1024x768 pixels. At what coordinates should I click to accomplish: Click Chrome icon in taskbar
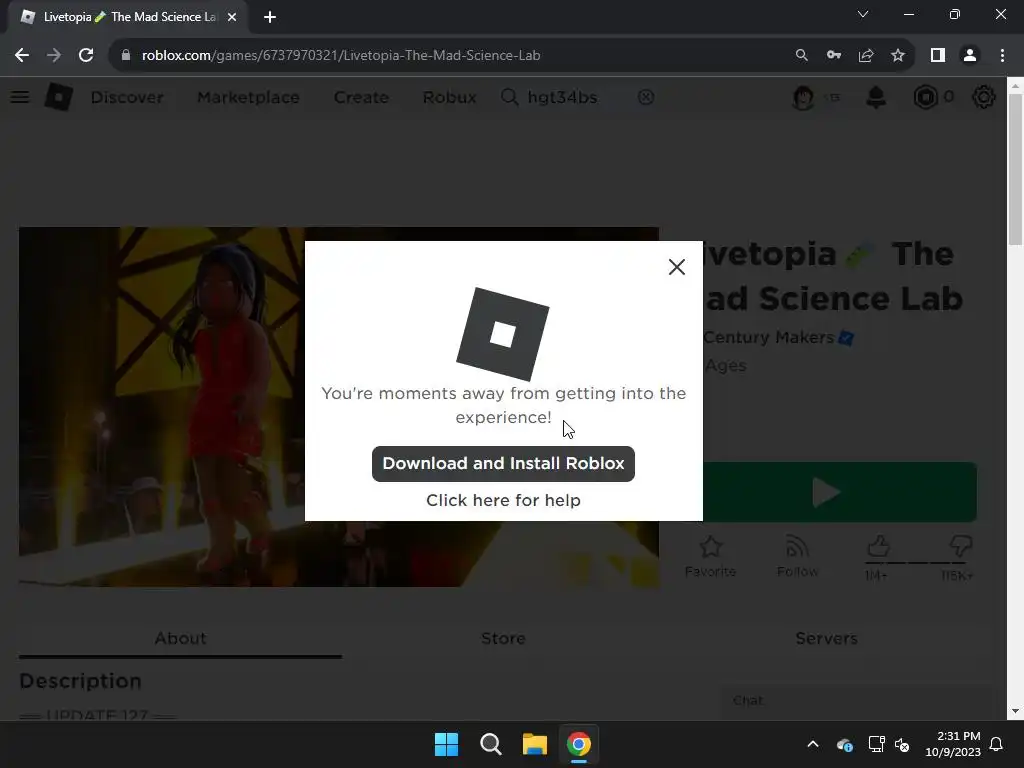click(579, 744)
